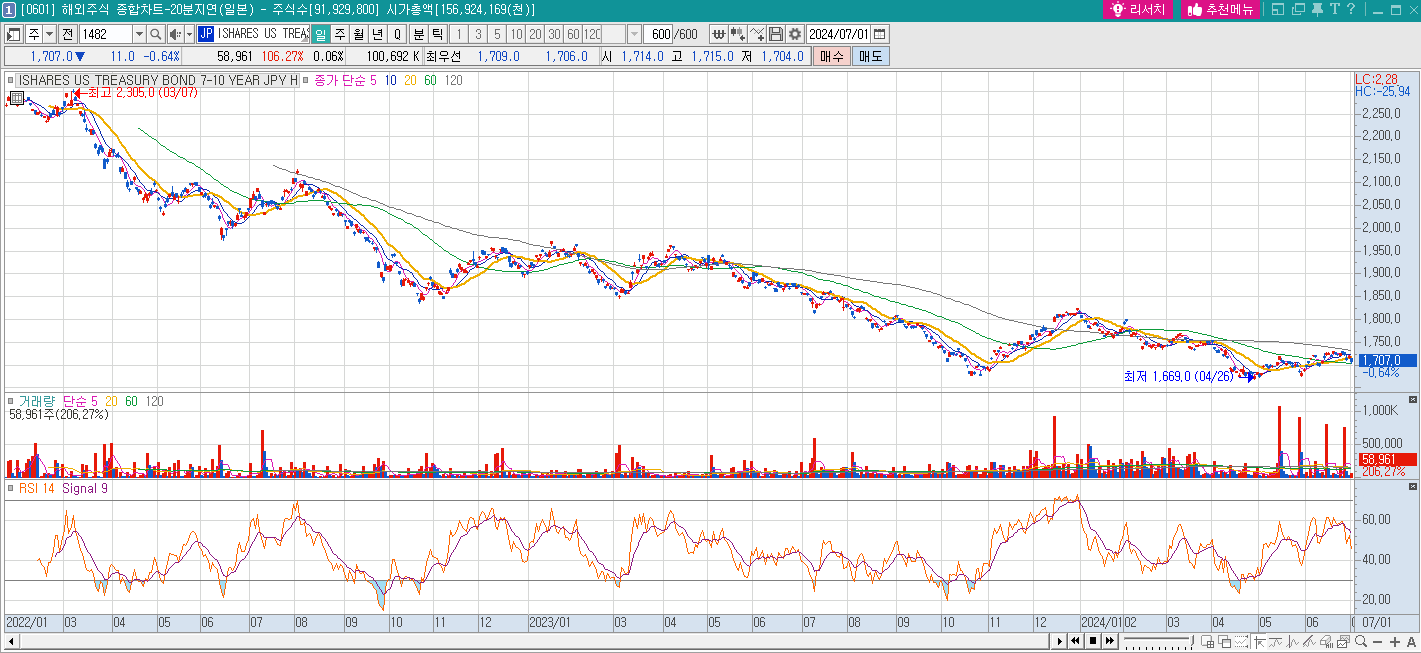Viewport: 1421px width, 653px height.
Task: Click the stop playback button
Action: (x=1093, y=641)
